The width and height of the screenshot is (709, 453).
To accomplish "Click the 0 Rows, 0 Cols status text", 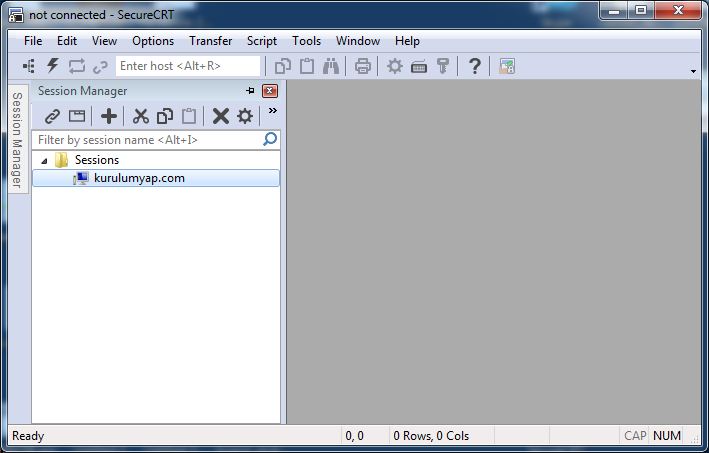I will click(431, 436).
